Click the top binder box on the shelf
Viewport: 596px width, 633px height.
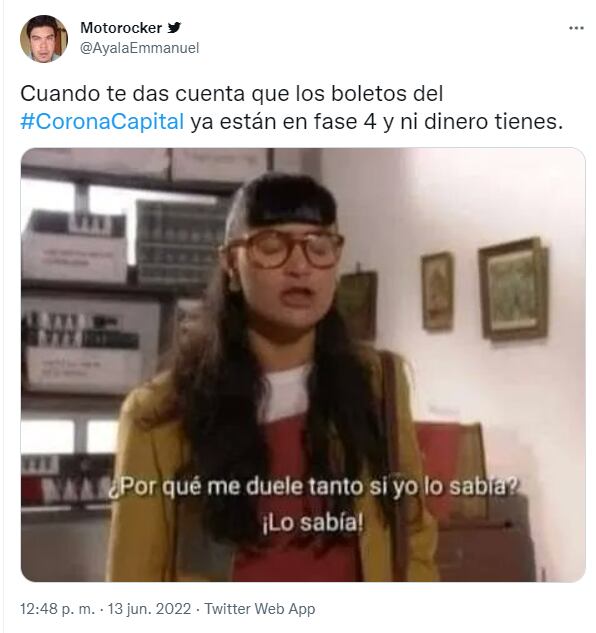(75, 245)
